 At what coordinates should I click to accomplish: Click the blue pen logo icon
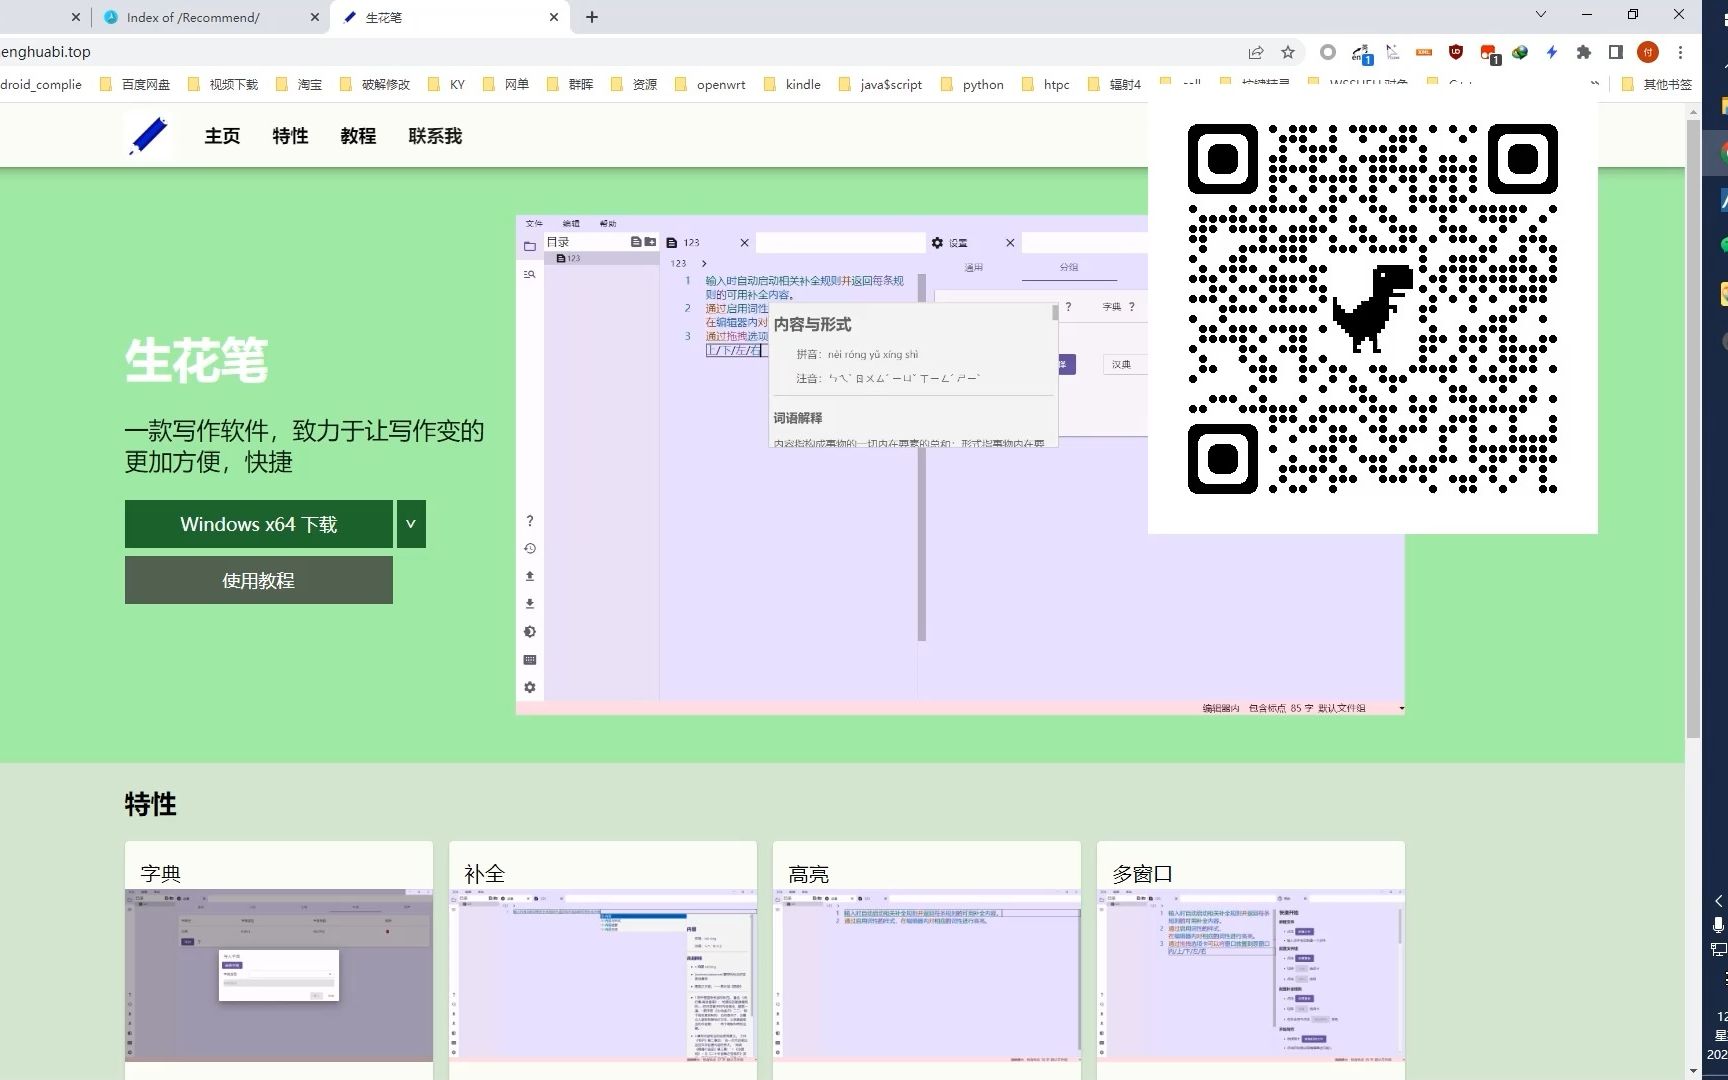(148, 136)
